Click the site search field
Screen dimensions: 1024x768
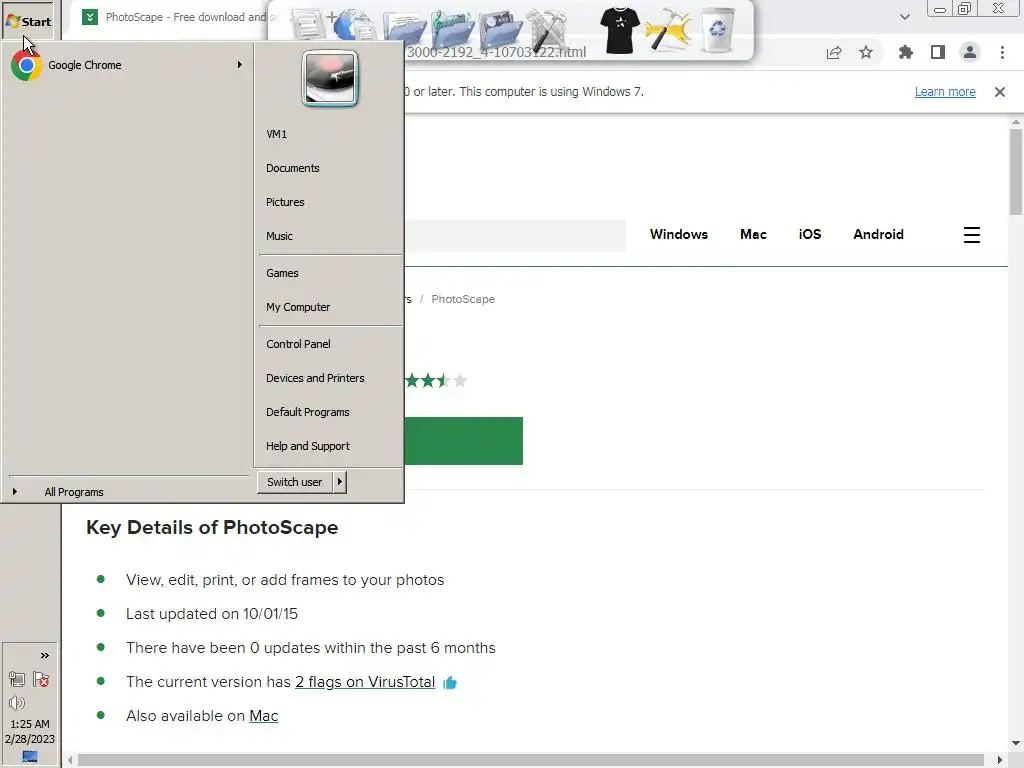point(515,236)
